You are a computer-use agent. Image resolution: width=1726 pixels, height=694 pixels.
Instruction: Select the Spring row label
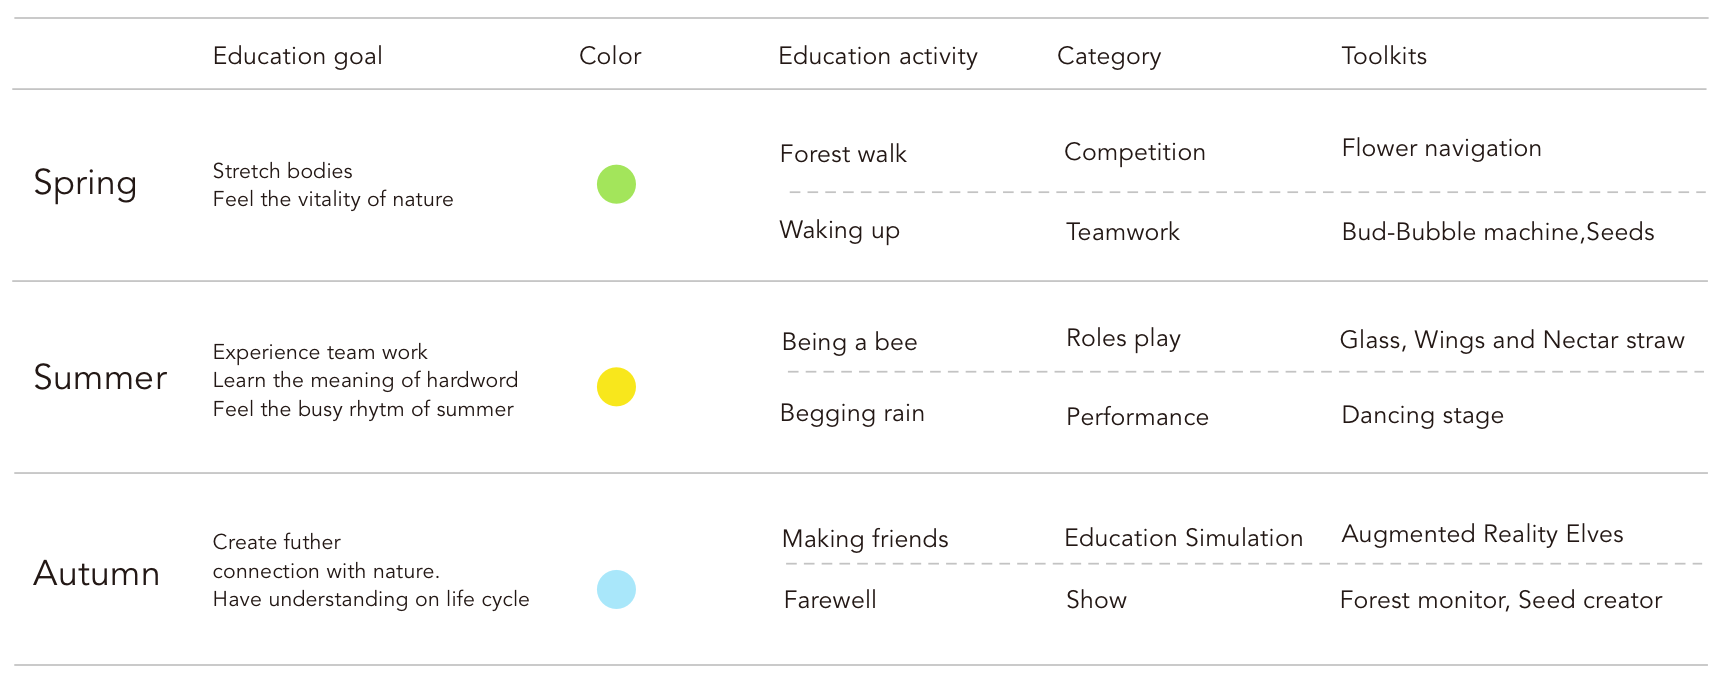click(x=85, y=184)
